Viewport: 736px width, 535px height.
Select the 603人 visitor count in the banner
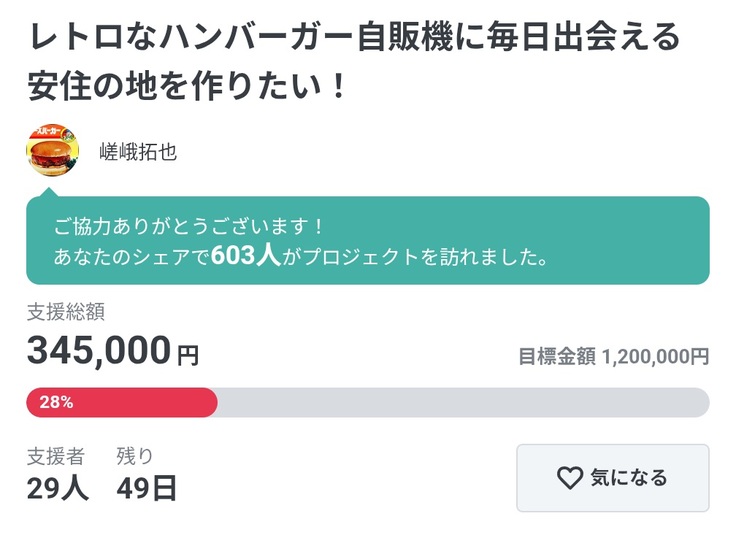pos(245,257)
